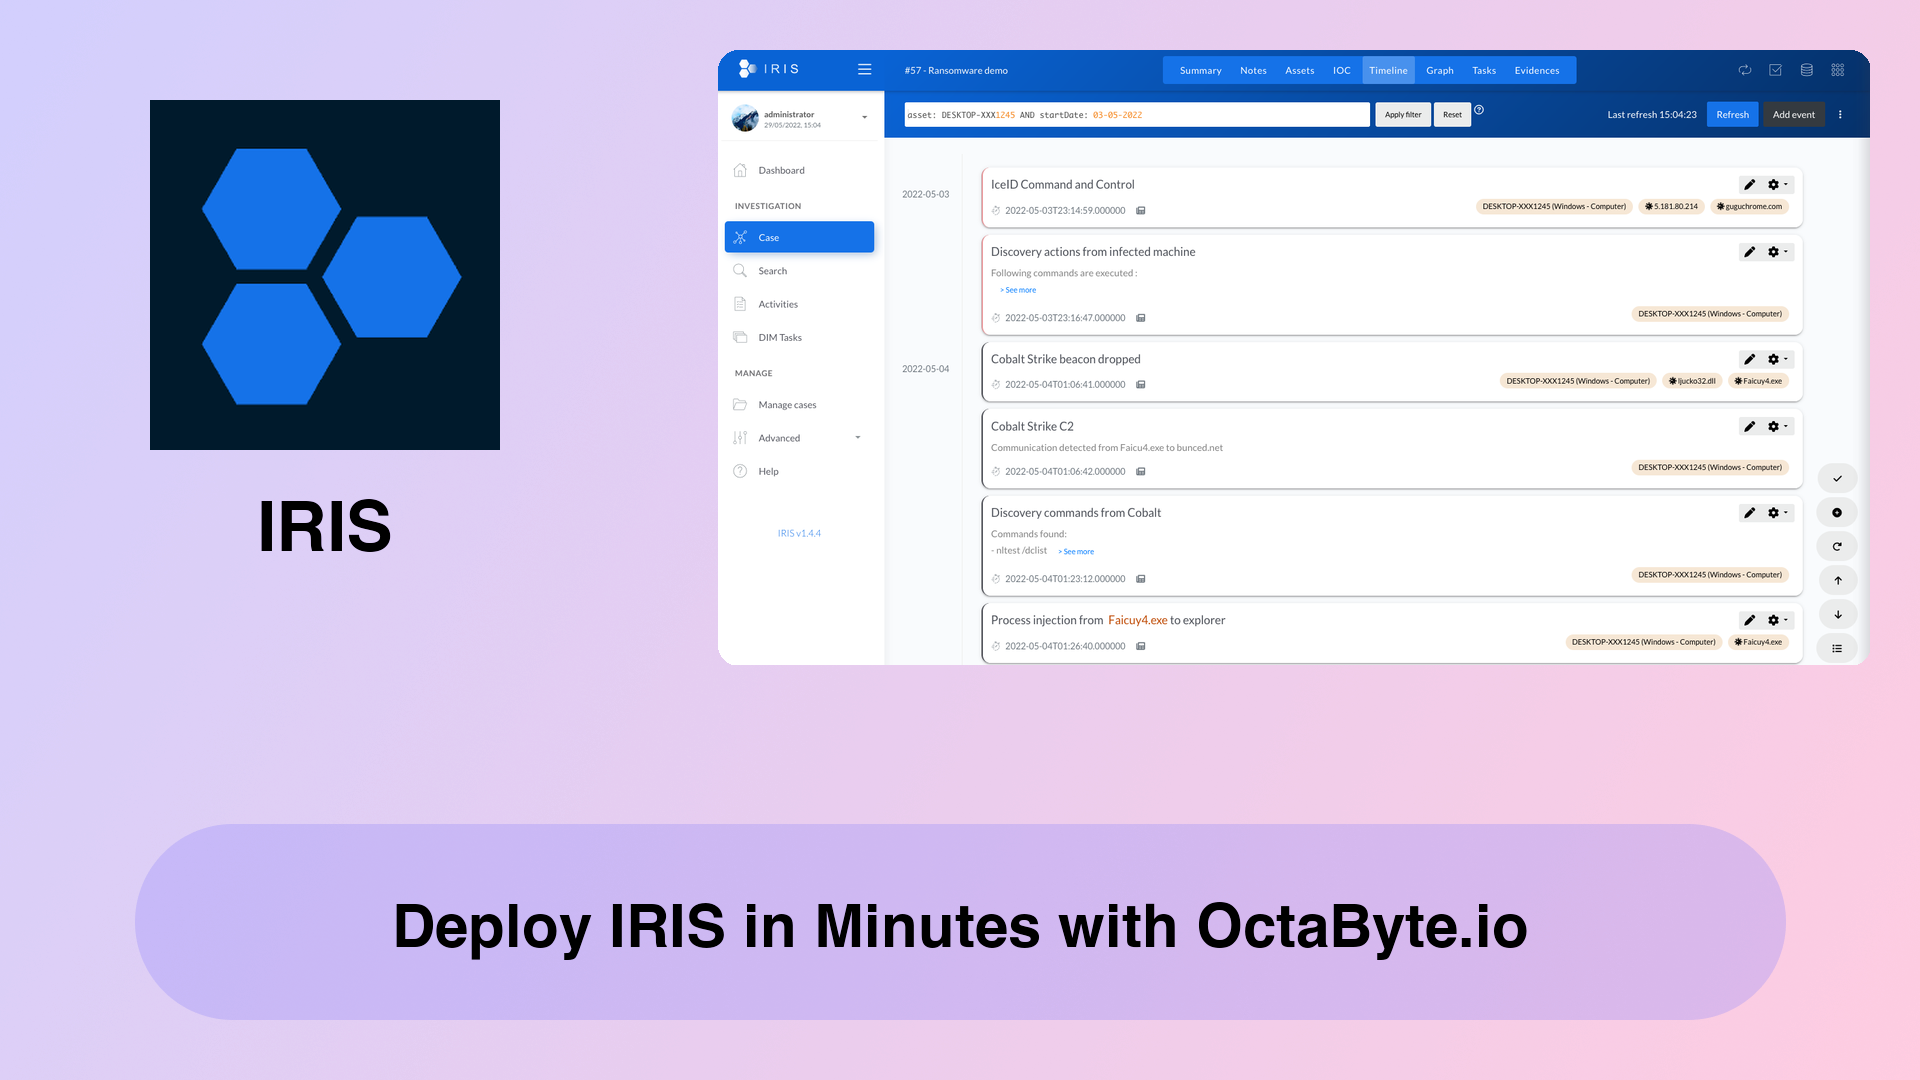Click the guguchrome.com IOC tag

1749,207
